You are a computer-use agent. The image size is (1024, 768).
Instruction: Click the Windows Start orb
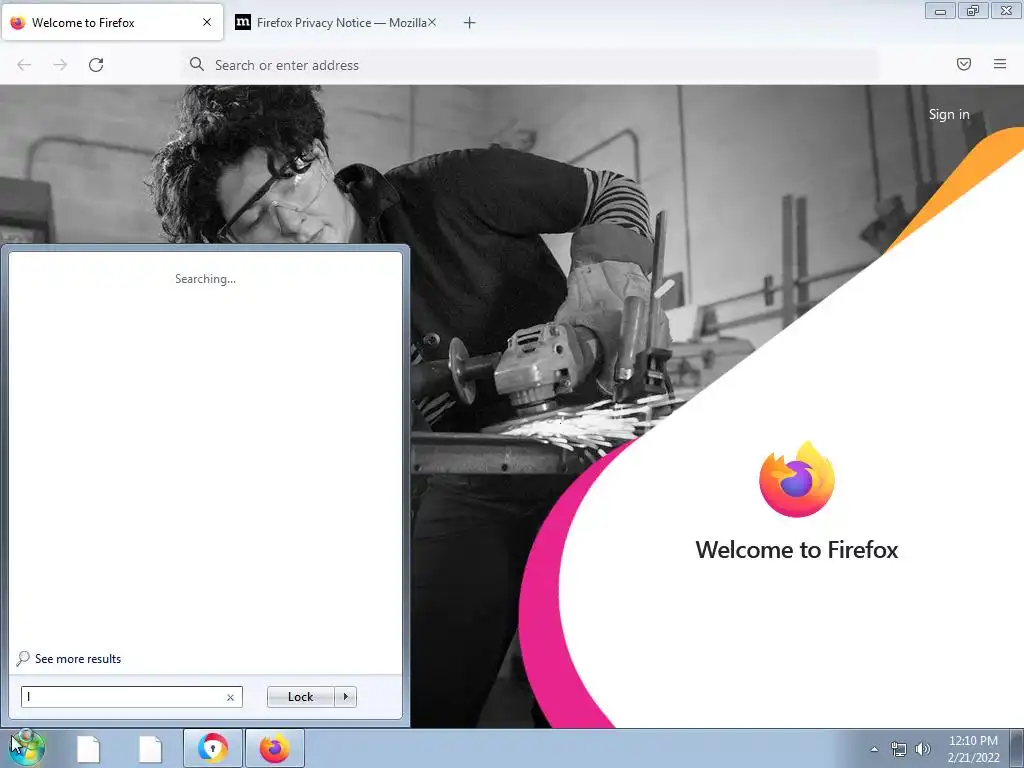(25, 748)
